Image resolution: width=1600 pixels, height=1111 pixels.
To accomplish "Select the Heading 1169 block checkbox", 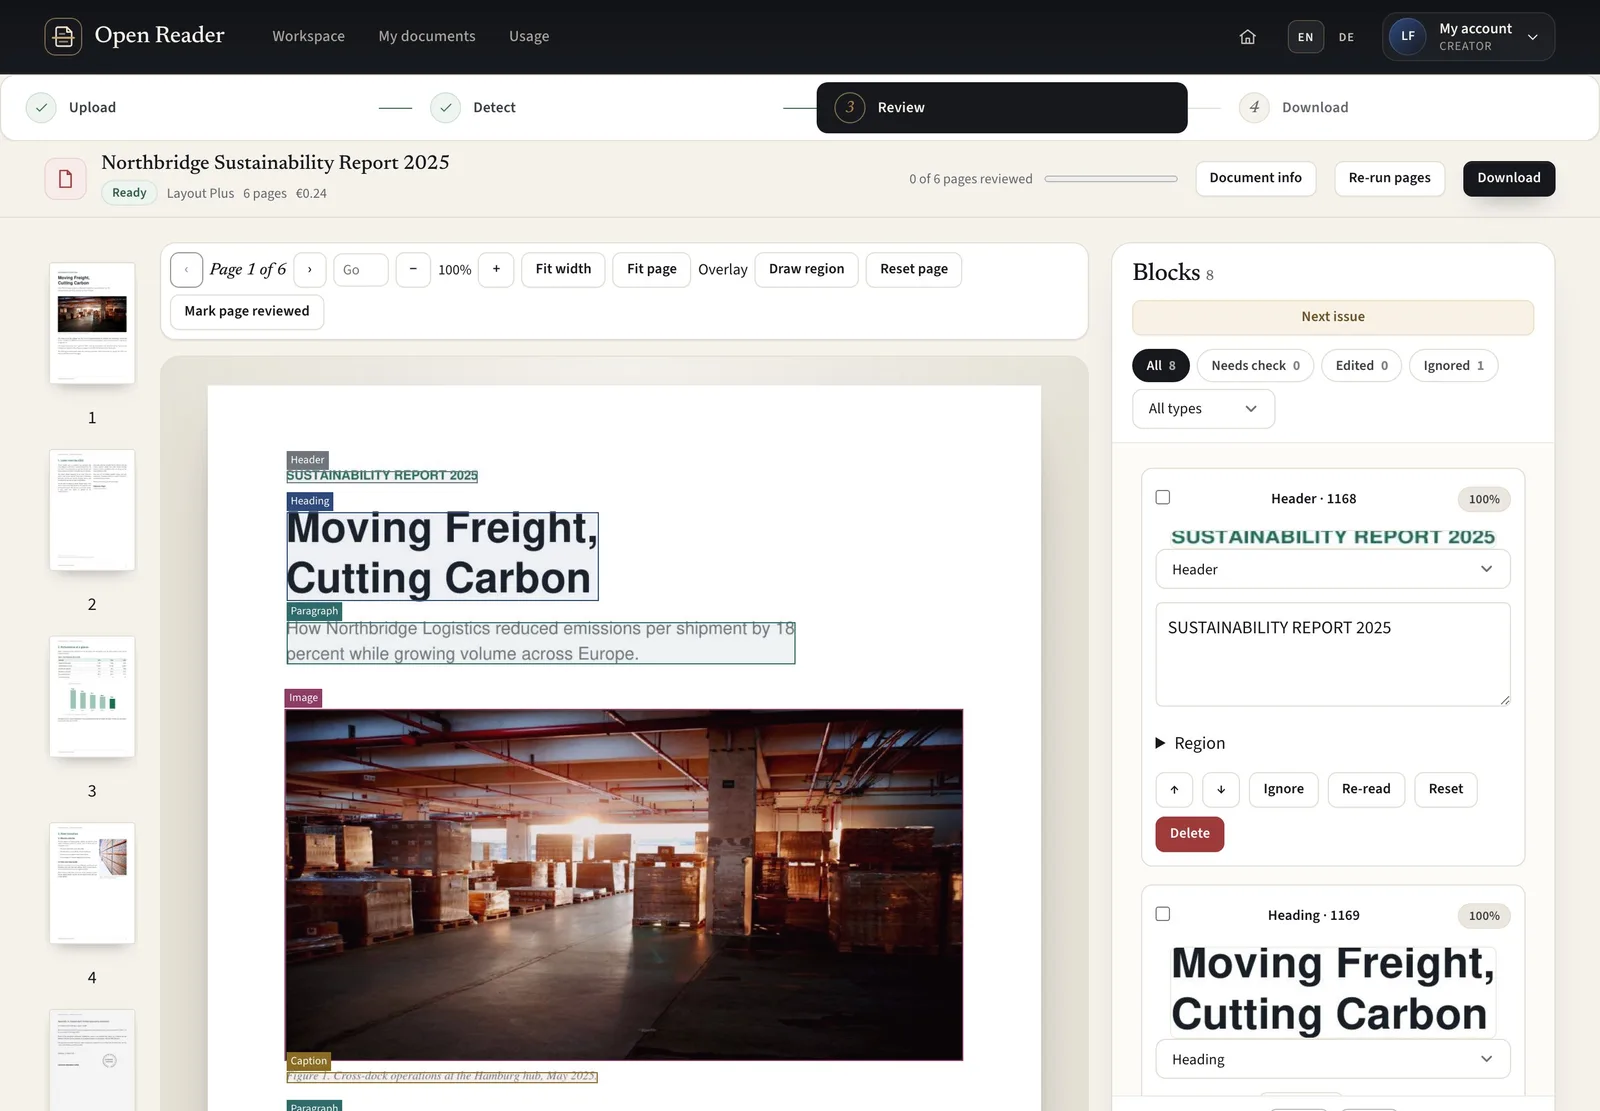I will (1163, 914).
